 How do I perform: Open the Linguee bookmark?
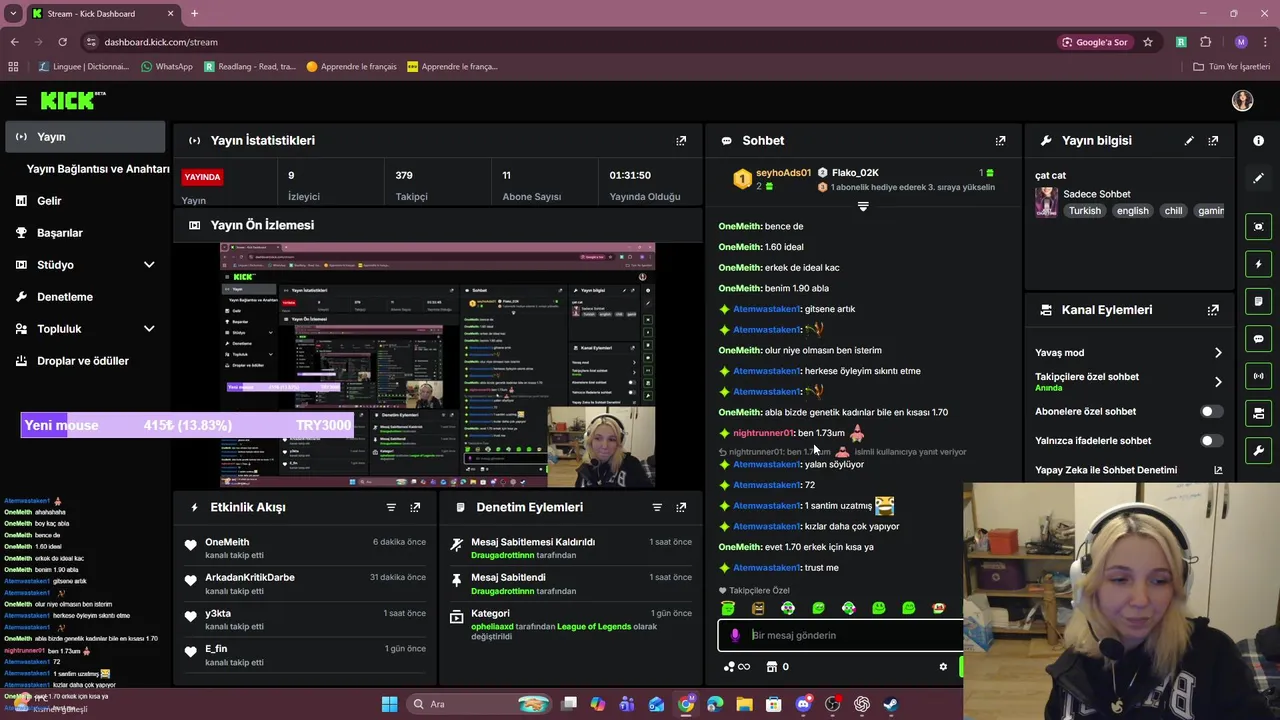pyautogui.click(x=83, y=67)
